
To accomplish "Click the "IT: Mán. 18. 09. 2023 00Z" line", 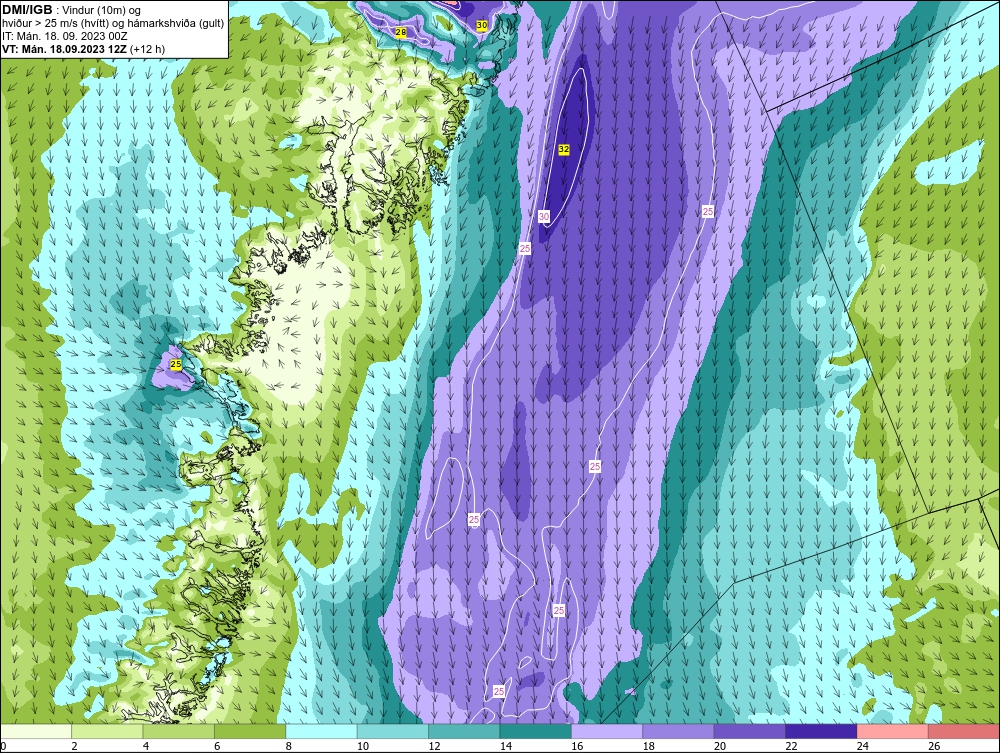I will coord(64,36).
